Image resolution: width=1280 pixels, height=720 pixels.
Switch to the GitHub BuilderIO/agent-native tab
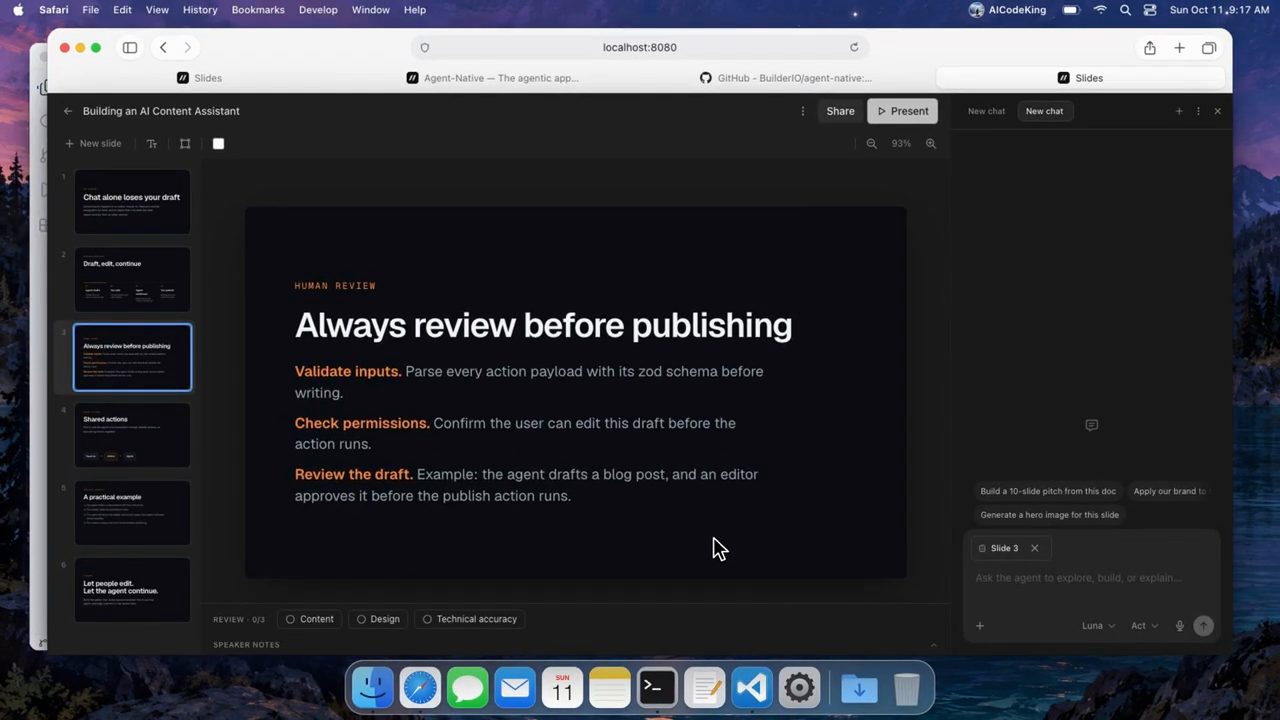pos(786,78)
